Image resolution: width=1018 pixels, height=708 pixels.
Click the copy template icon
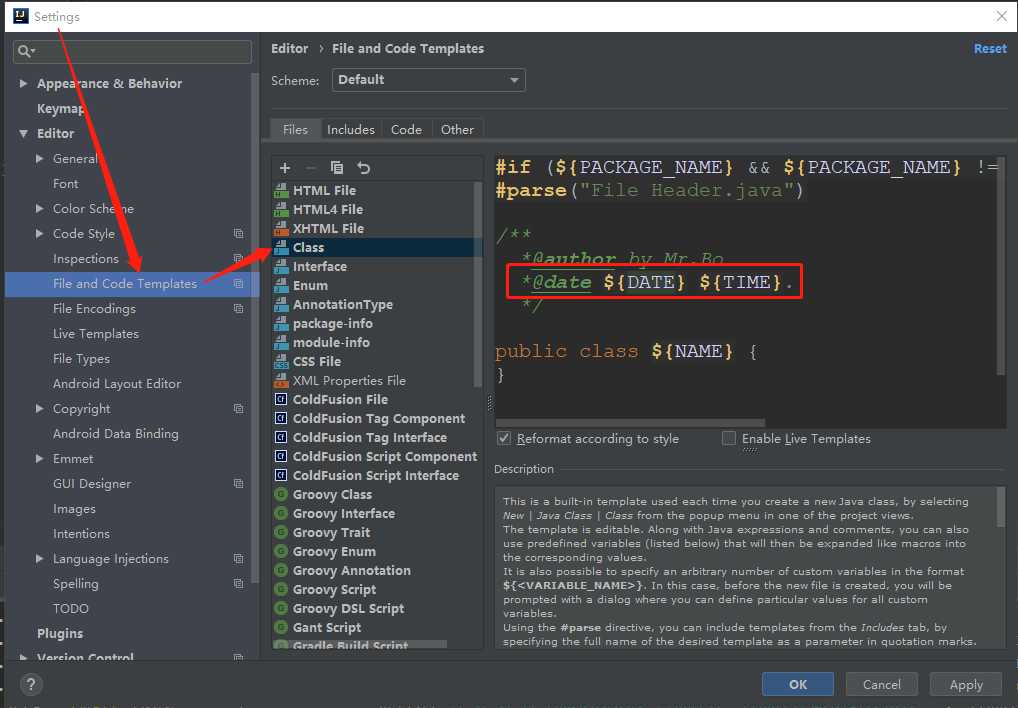coord(336,168)
